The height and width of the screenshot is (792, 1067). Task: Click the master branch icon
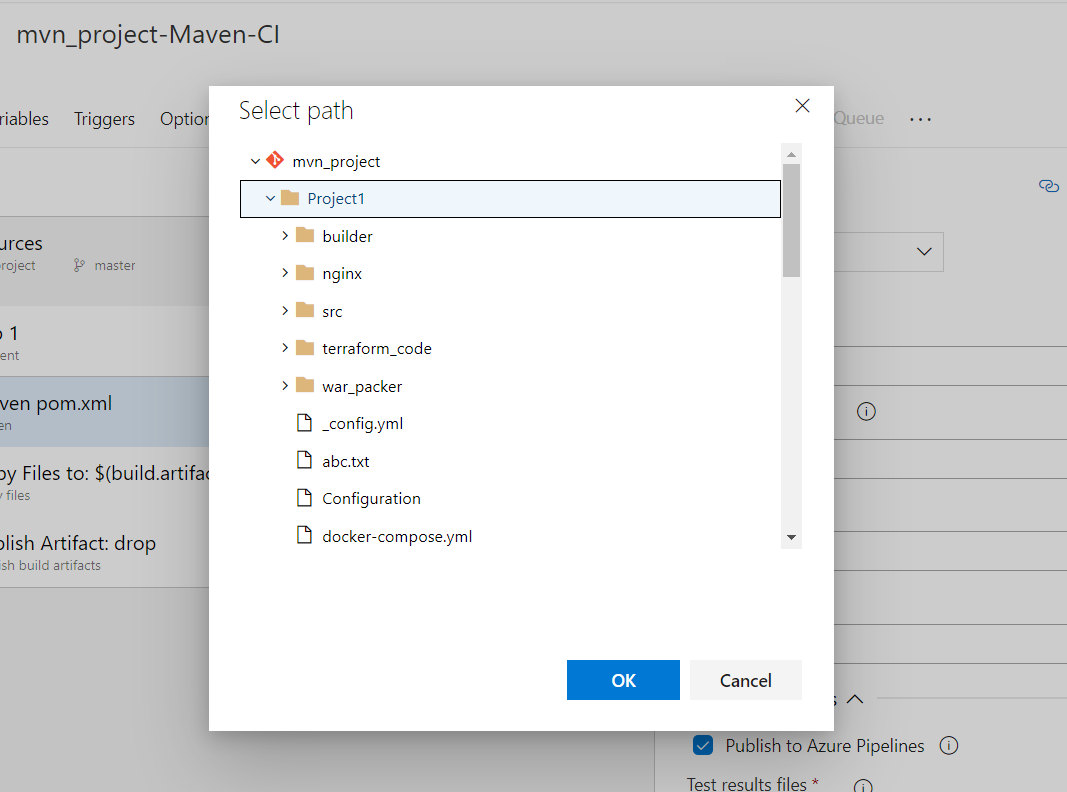(79, 265)
